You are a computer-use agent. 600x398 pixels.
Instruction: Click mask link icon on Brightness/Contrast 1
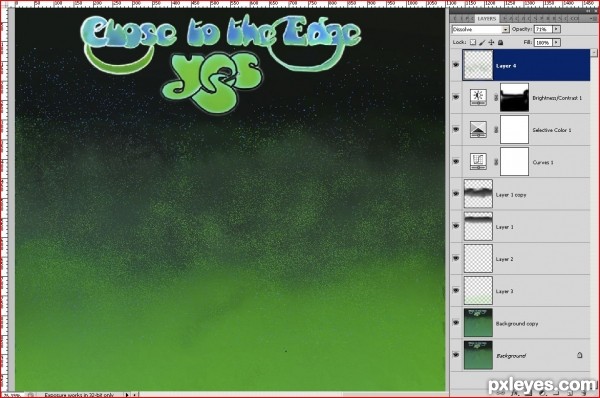tap(496, 98)
